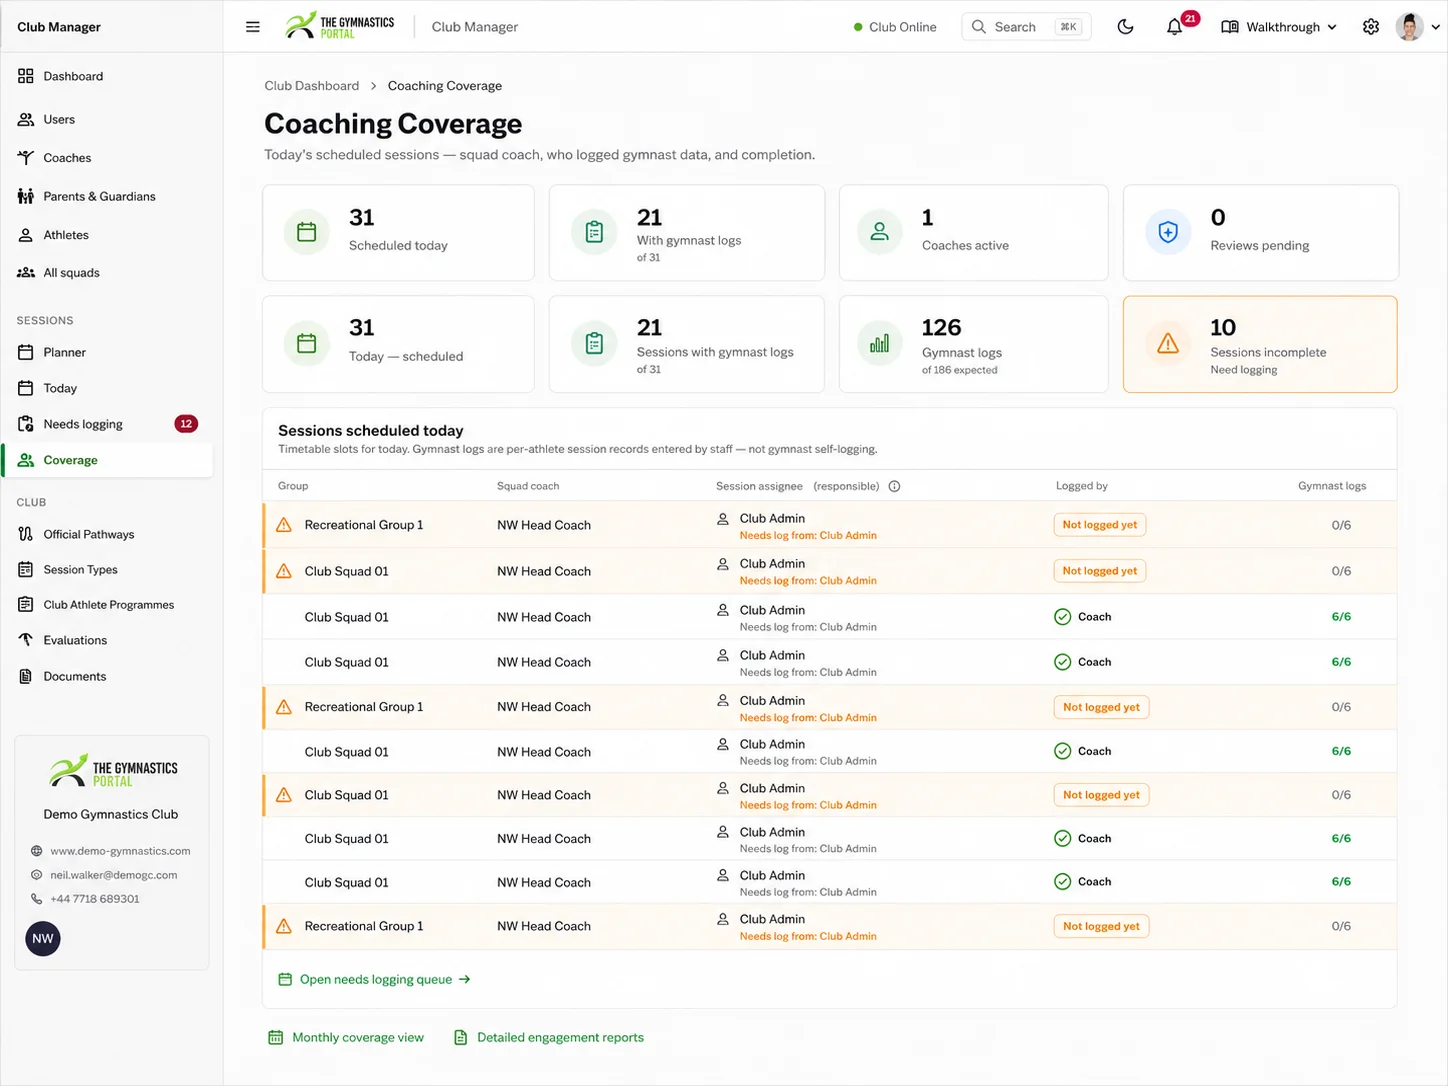The image size is (1448, 1086).
Task: Click the Coaches active card
Action: pos(973,233)
